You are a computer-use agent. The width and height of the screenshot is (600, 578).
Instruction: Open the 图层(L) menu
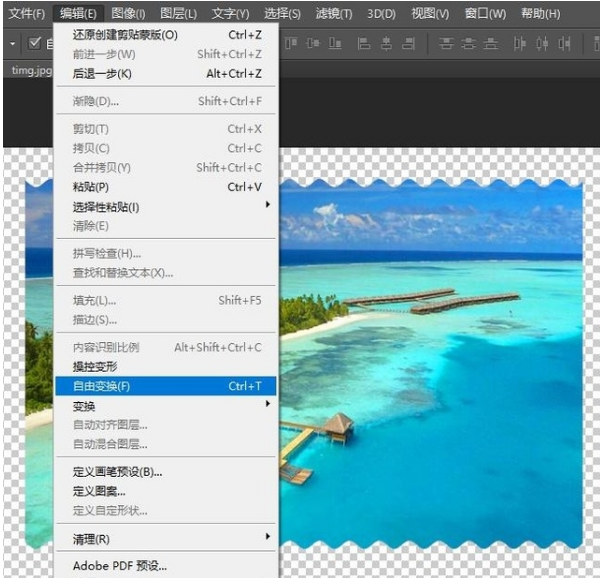180,14
